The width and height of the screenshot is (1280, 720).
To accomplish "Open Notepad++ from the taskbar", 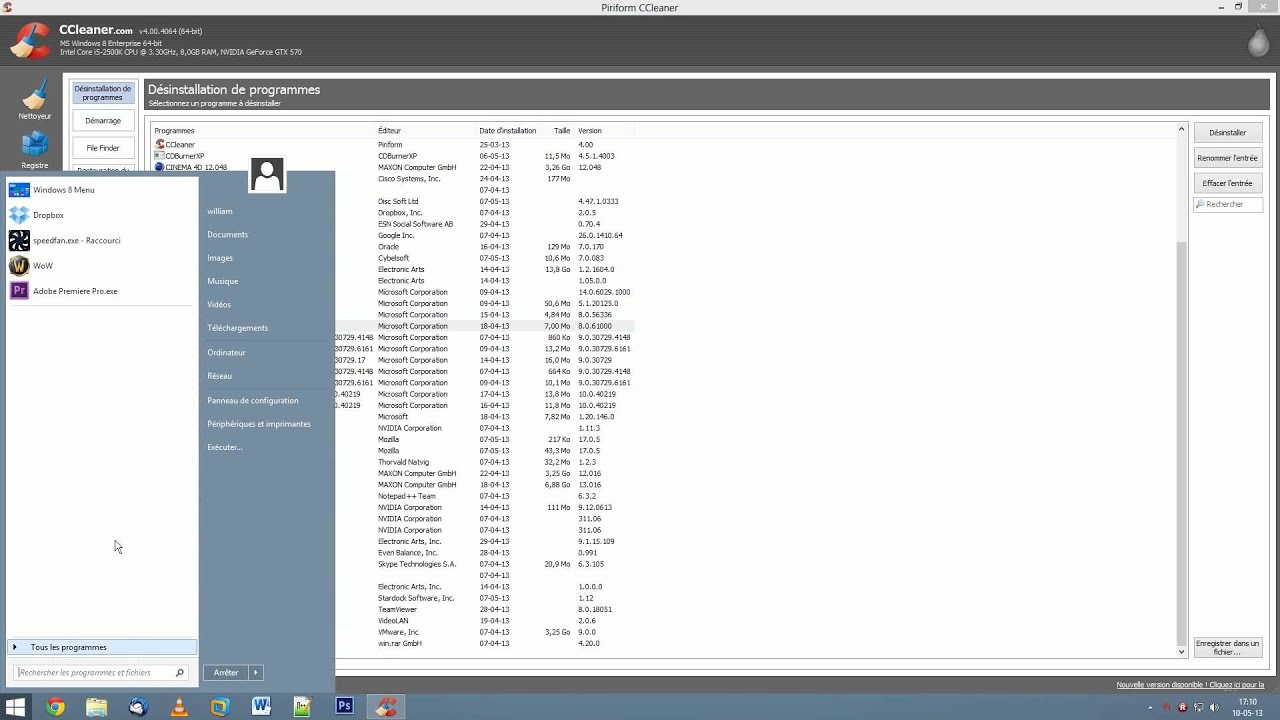I will tap(303, 707).
